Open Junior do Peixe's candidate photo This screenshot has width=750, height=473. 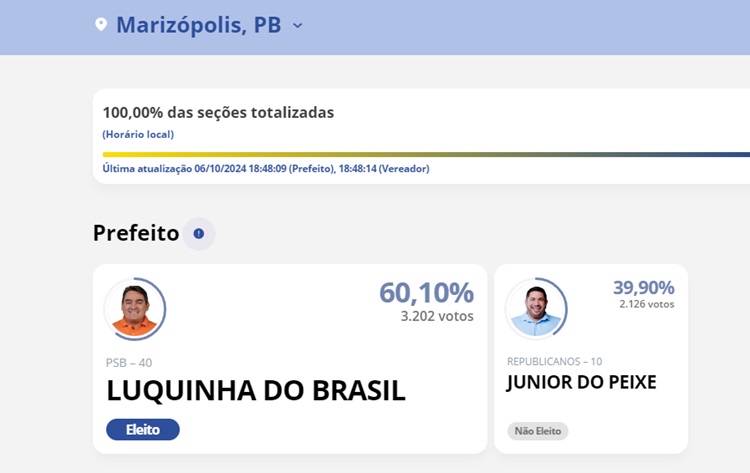tap(535, 307)
